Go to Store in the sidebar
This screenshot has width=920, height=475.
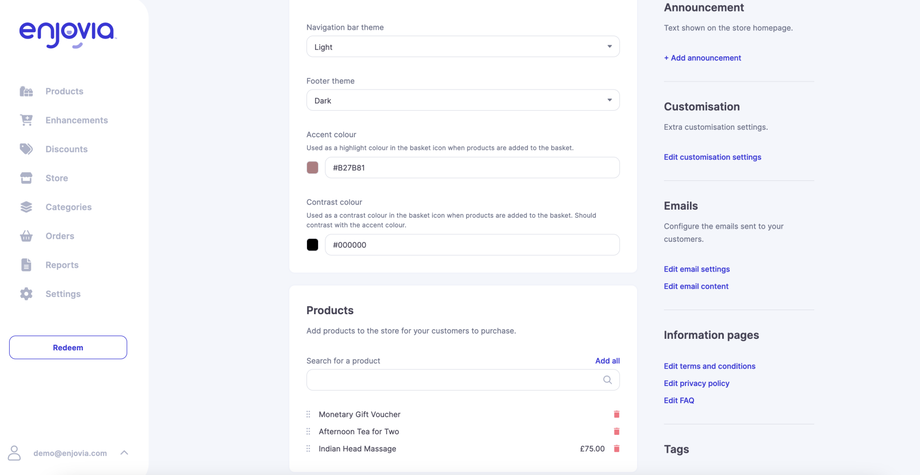point(56,178)
